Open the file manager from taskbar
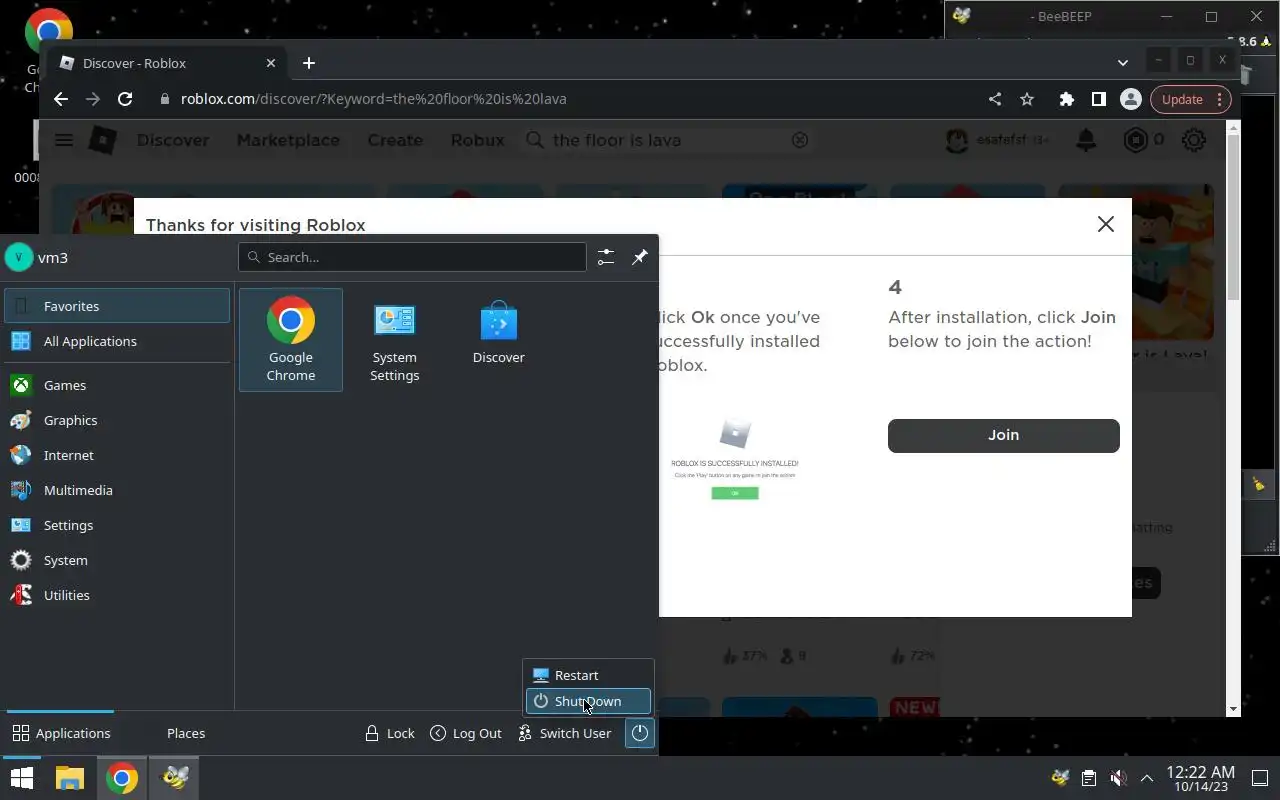Screen dimensions: 1280x800 click(69, 777)
